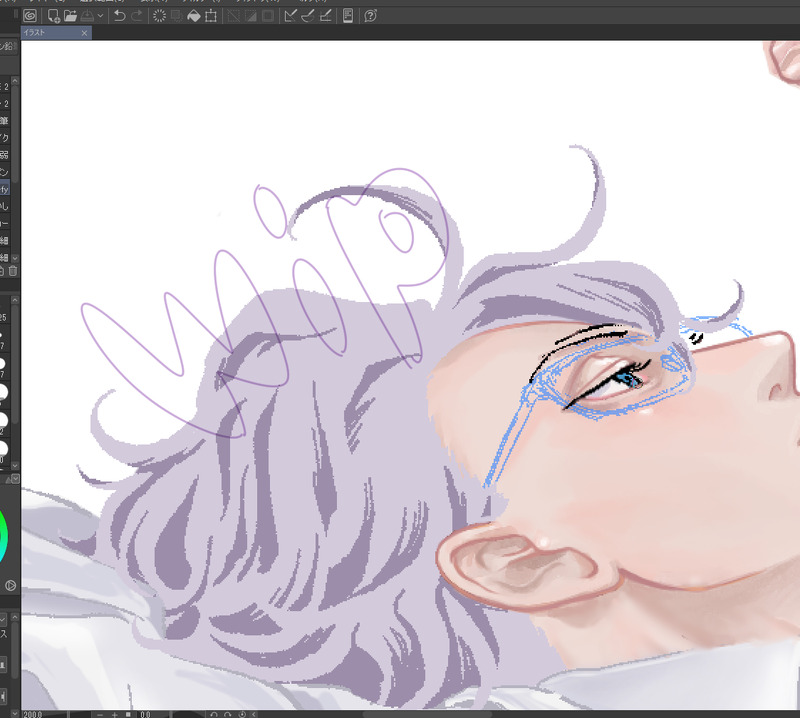This screenshot has height=718, width=800.
Task: Clear the layer with the delete icon
Action: coord(159,16)
